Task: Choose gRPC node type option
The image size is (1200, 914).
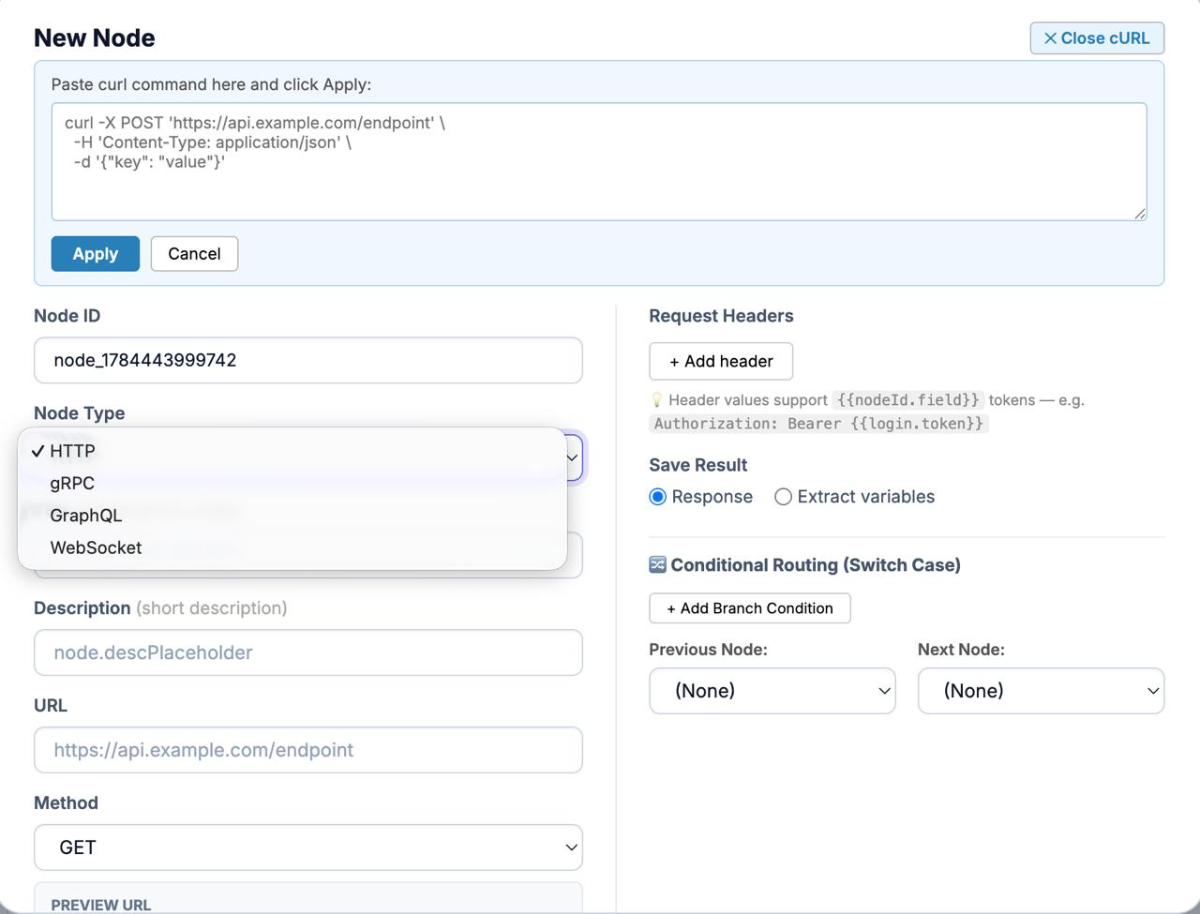Action: 292,483
